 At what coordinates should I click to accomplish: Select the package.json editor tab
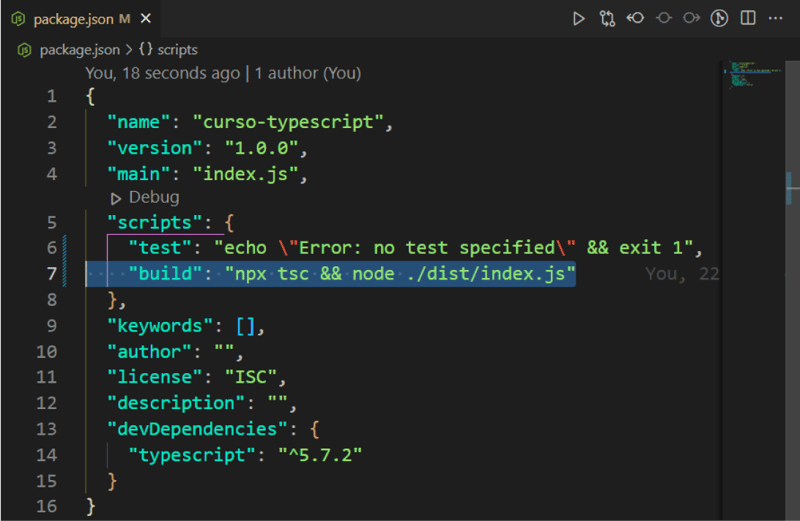click(x=81, y=19)
